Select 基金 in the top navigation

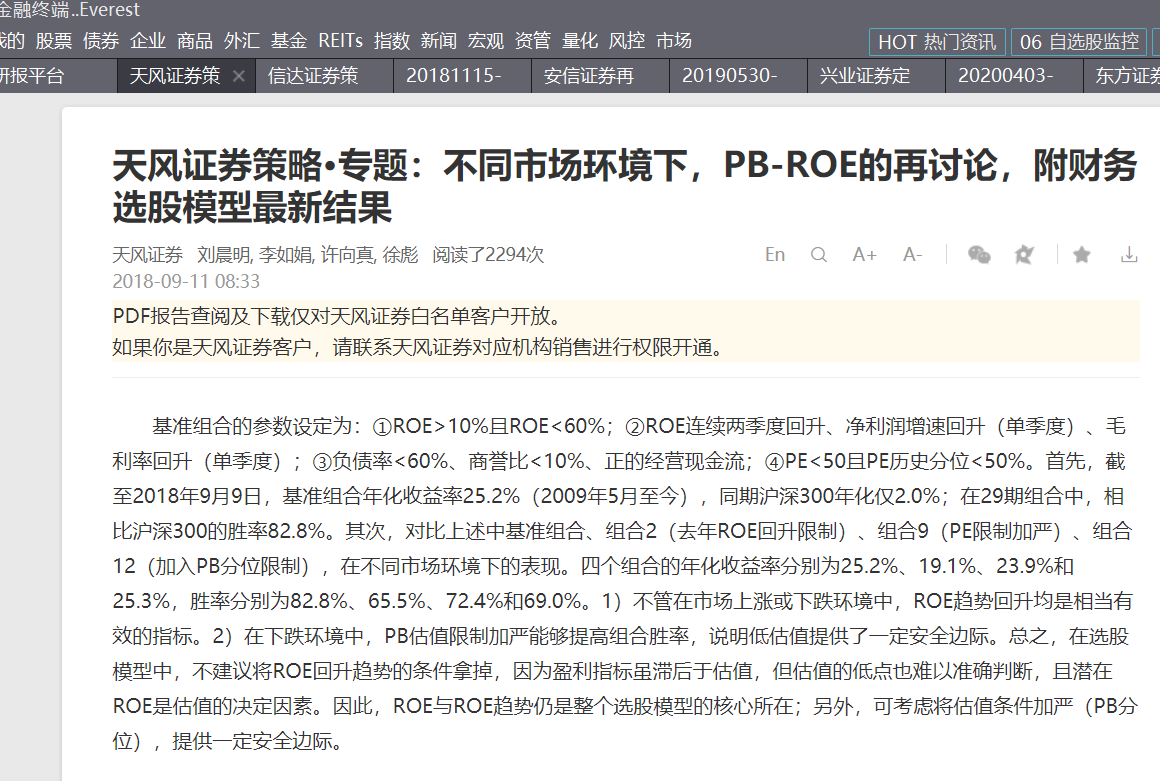coord(288,41)
